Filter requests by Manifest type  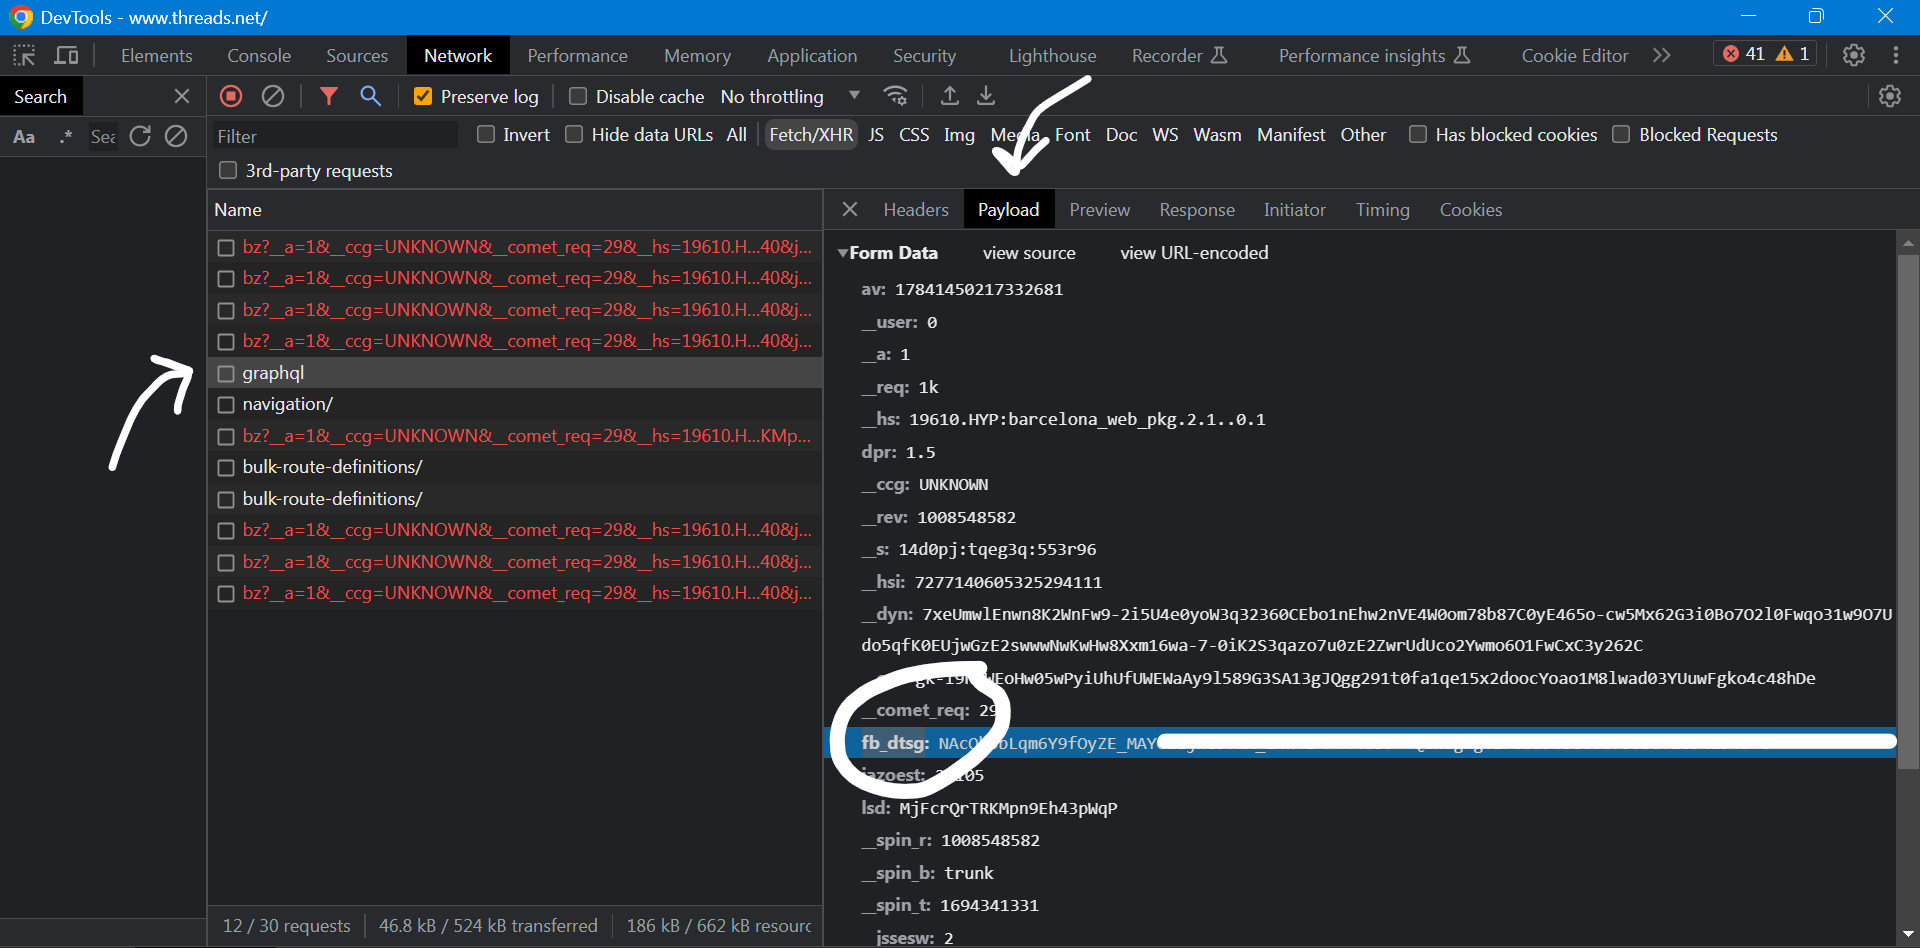pyautogui.click(x=1291, y=134)
